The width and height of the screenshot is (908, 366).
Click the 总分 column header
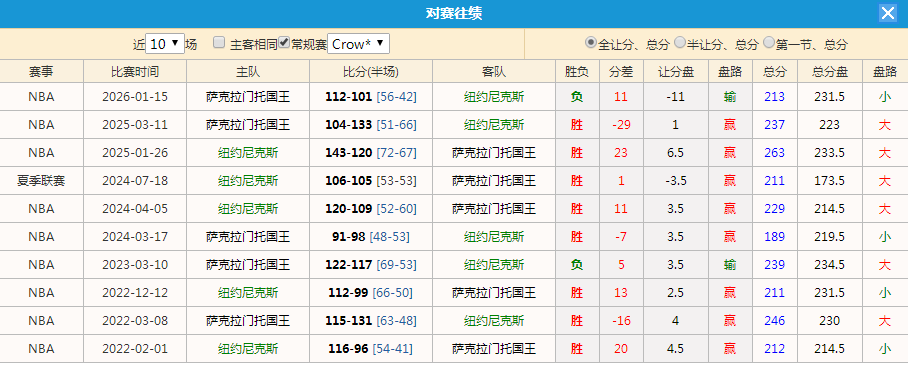775,72
